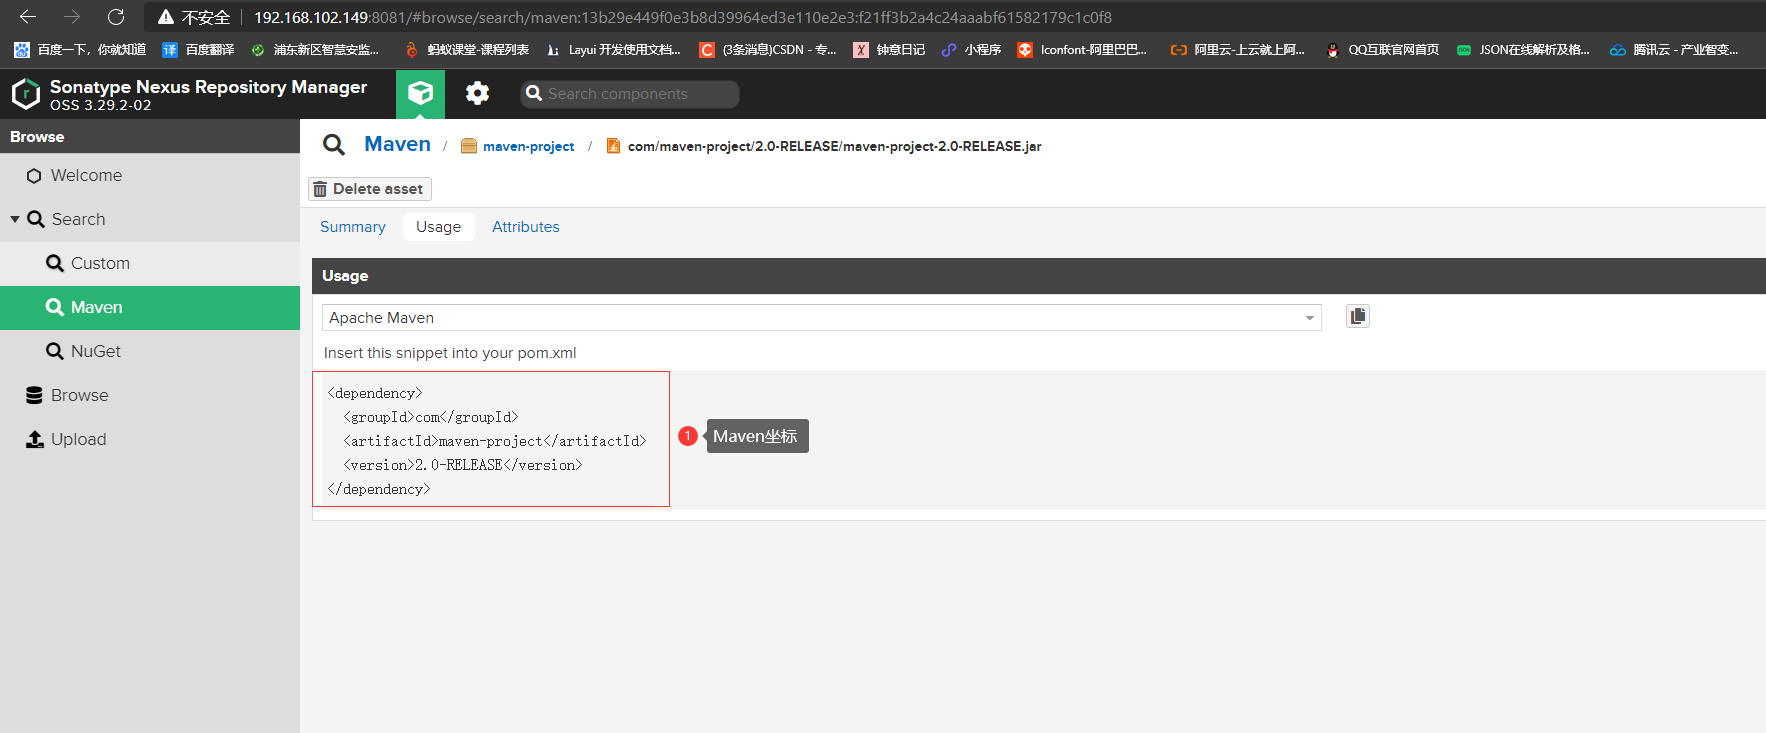Open the 钟意日记 bookmark
Image resolution: width=1766 pixels, height=733 pixels.
coord(889,49)
